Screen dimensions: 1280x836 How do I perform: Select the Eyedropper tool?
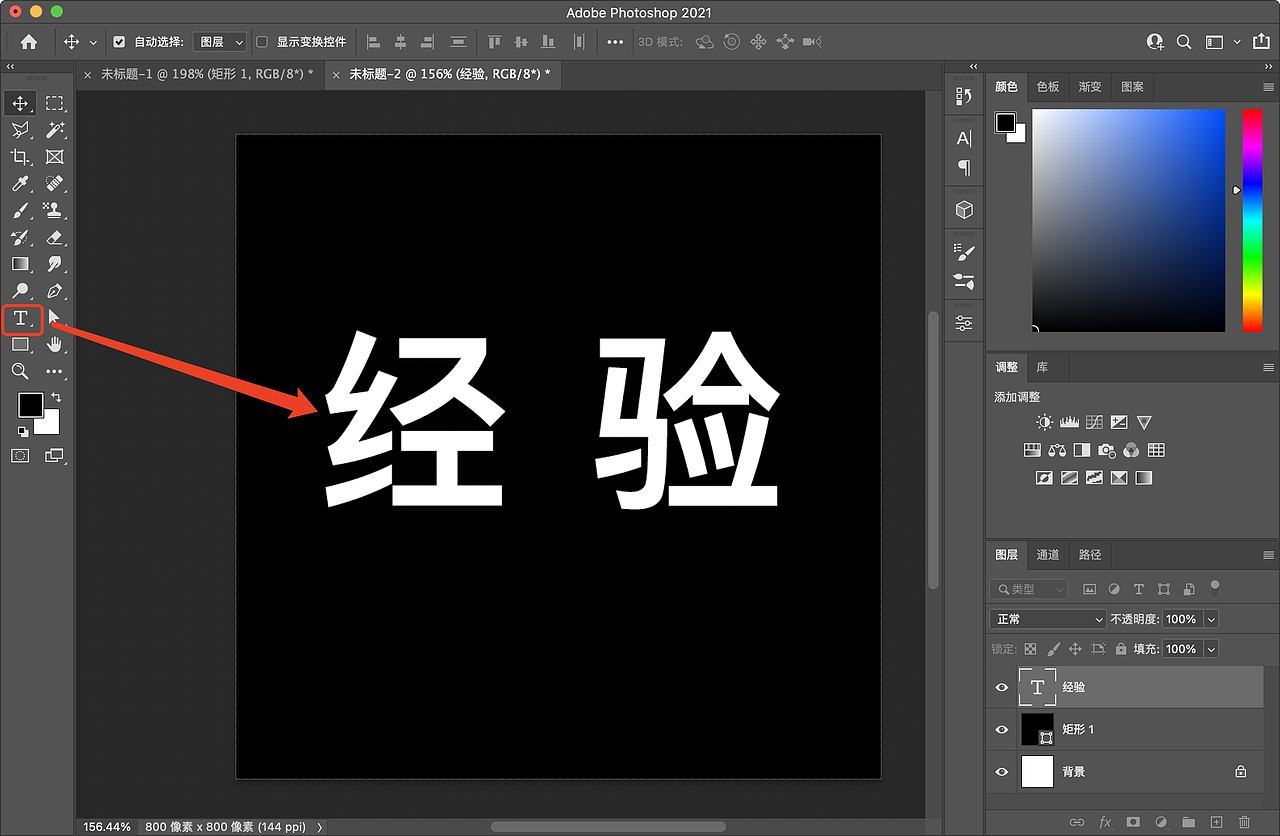tap(20, 183)
